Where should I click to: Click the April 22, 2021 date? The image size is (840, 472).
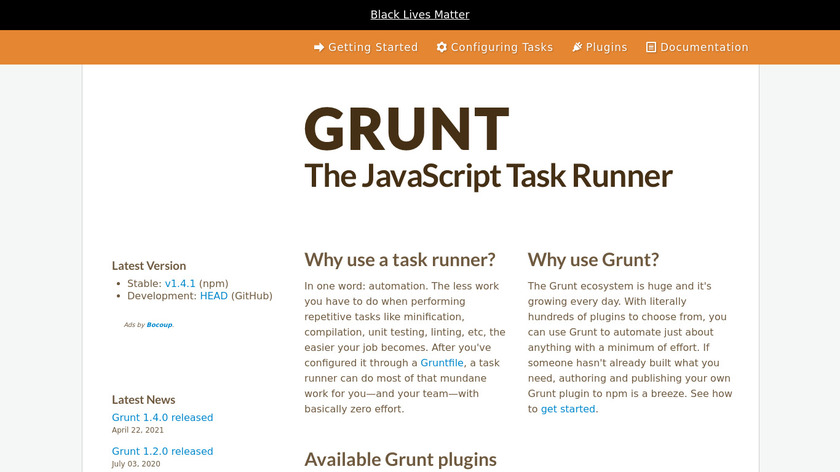138,430
